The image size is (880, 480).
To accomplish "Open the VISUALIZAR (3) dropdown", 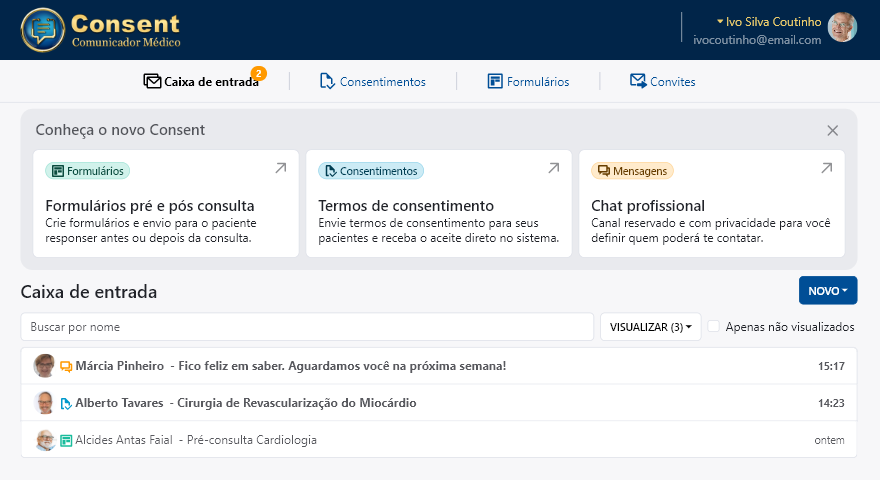I will (x=650, y=327).
